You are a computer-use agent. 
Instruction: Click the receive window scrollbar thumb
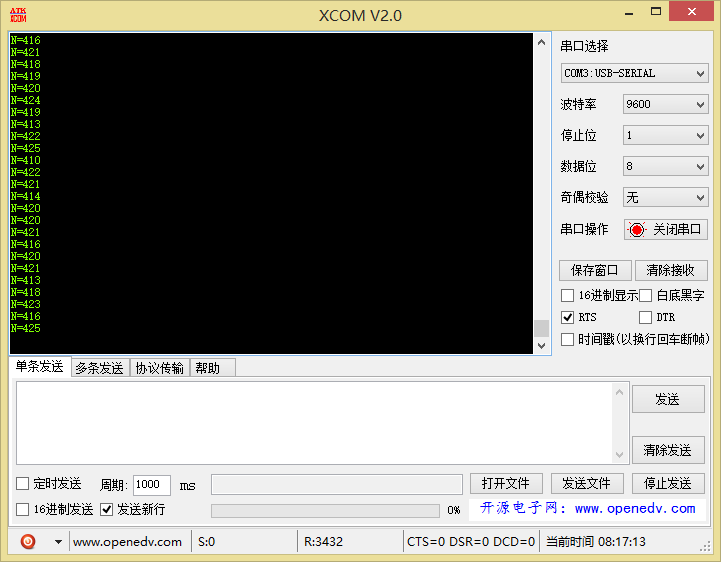(542, 328)
